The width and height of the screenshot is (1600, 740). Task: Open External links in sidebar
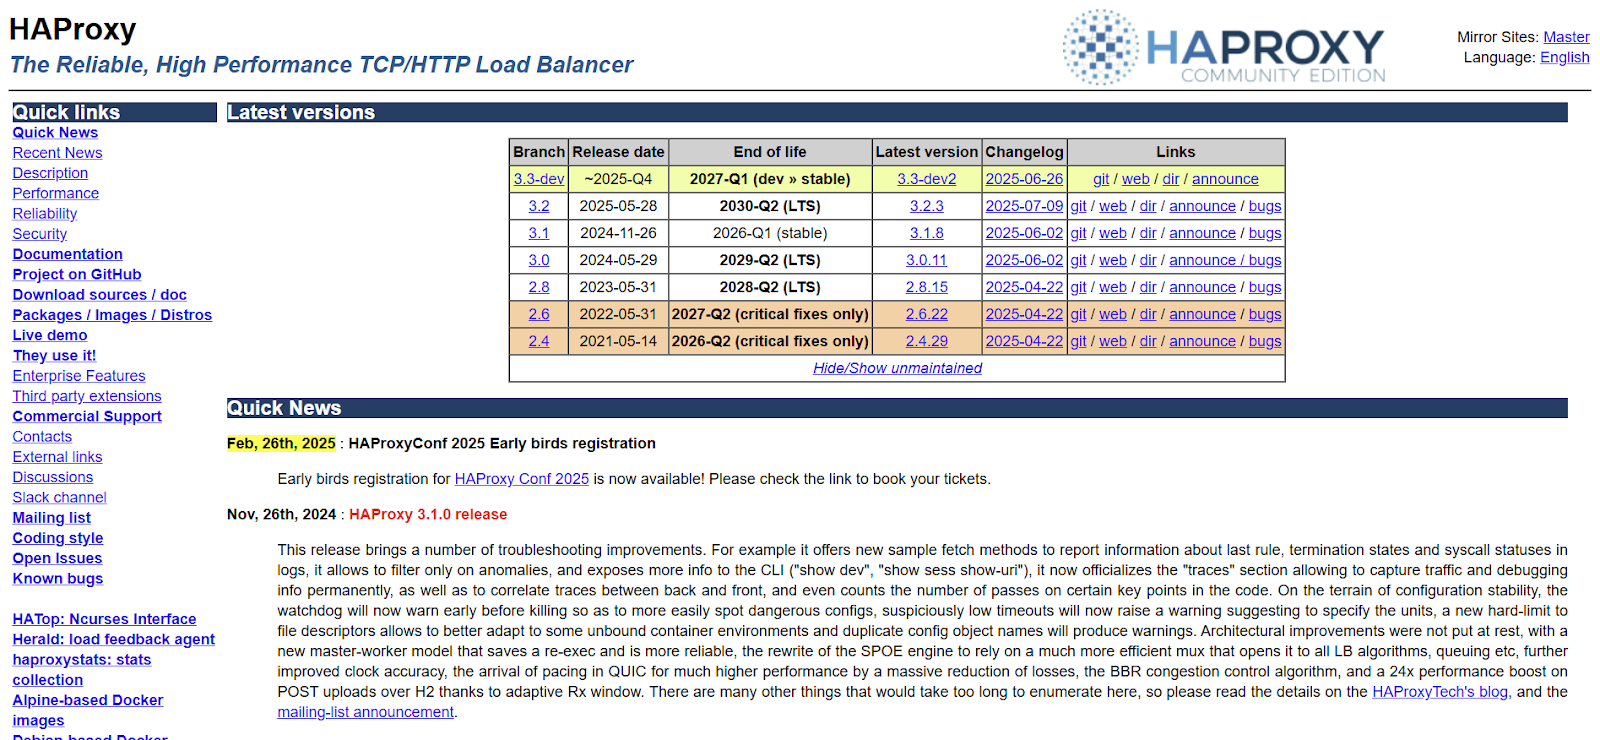[57, 457]
